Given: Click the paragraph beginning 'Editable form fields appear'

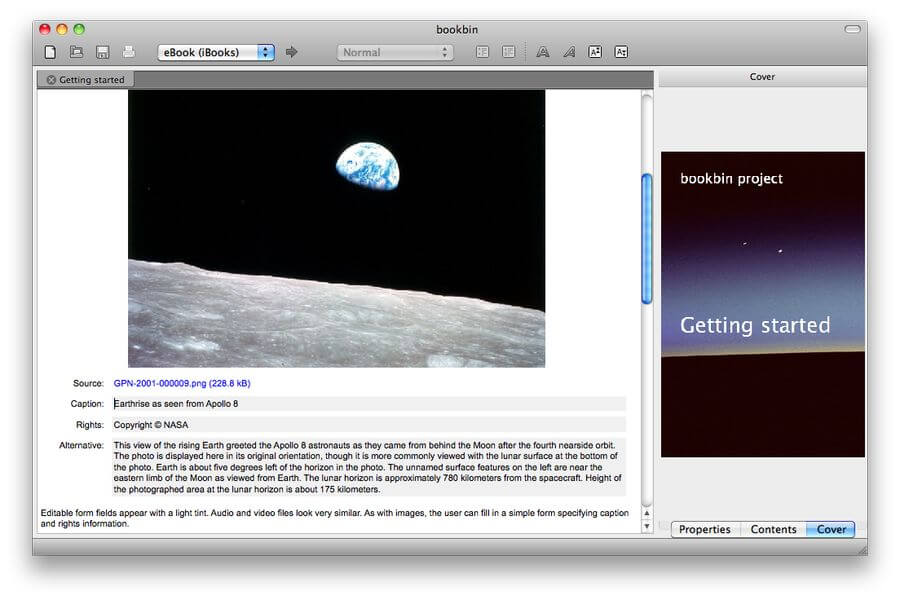Looking at the screenshot, I should click(x=335, y=518).
